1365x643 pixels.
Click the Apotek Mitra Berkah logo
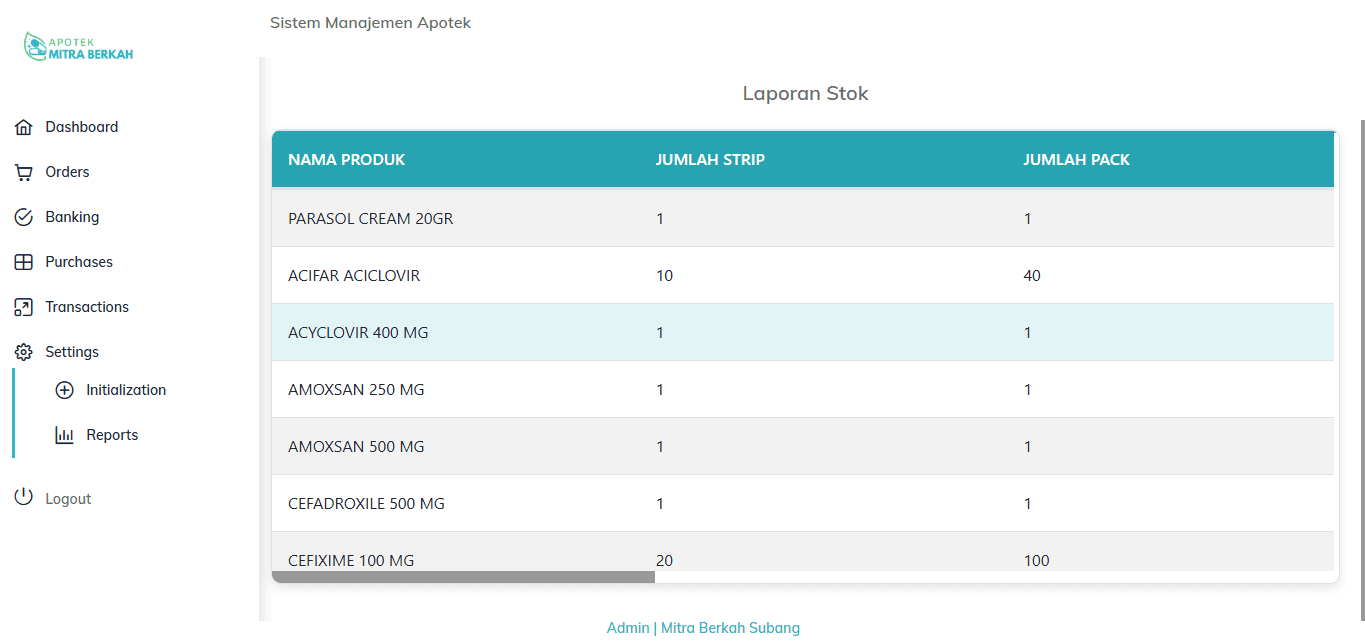78,47
